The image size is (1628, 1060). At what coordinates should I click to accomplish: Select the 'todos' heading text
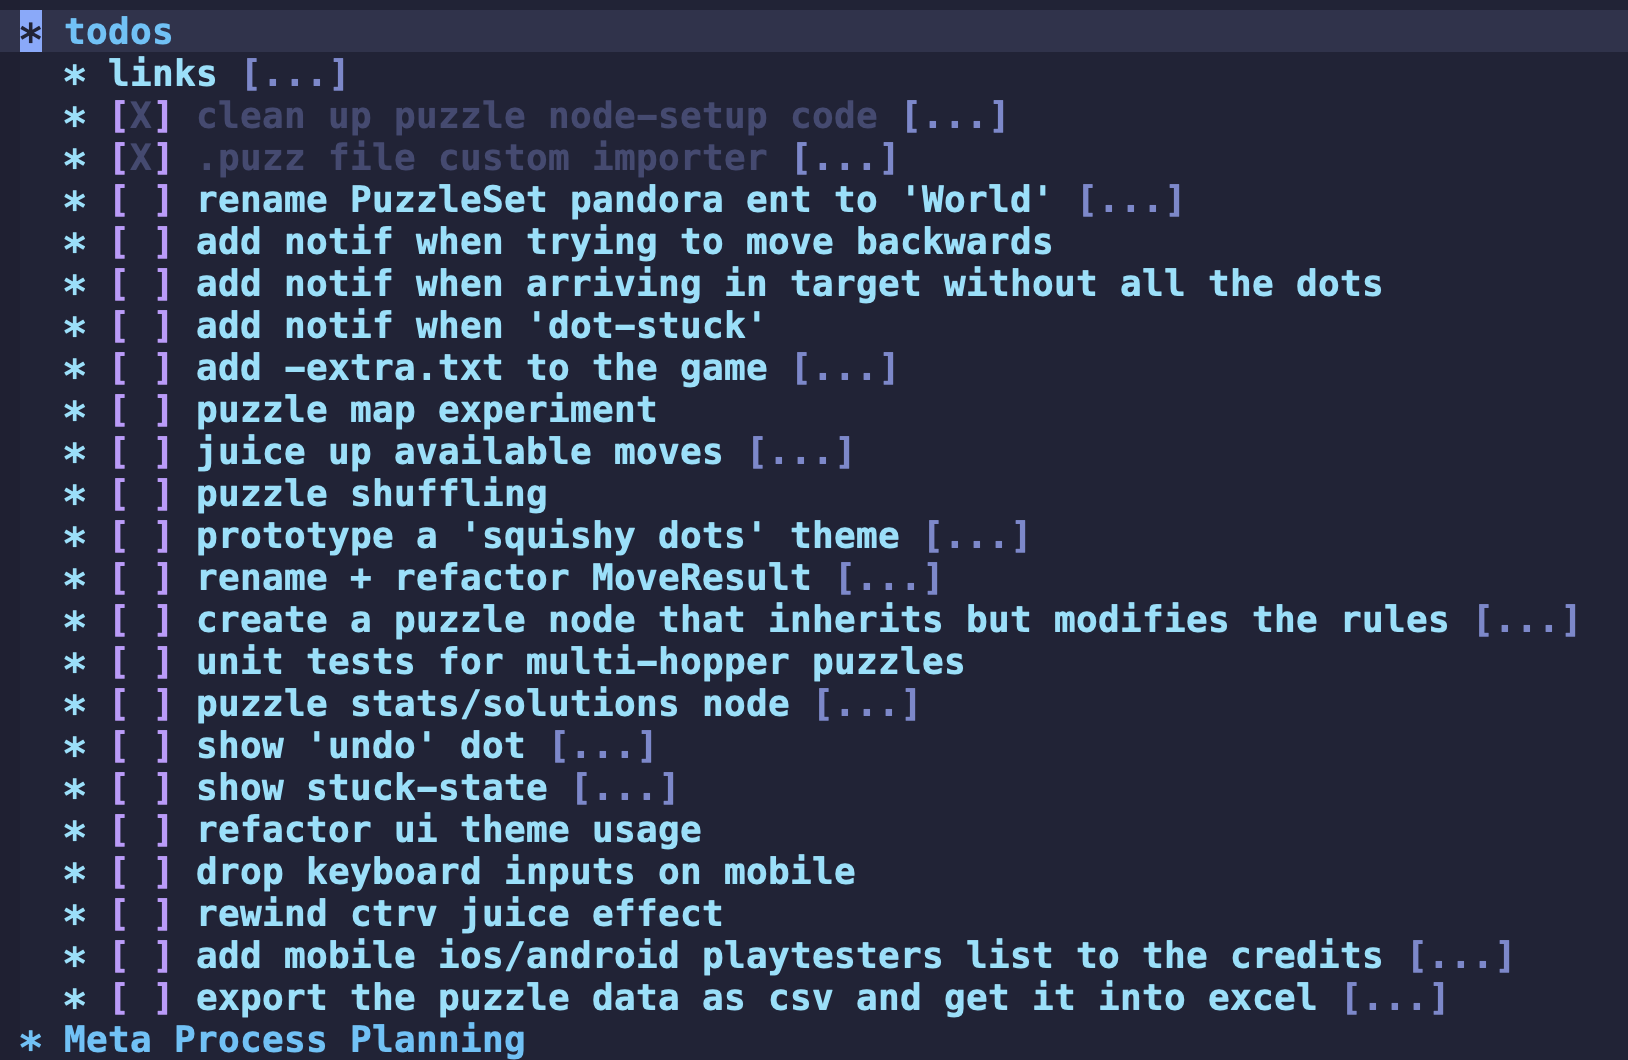(x=119, y=32)
